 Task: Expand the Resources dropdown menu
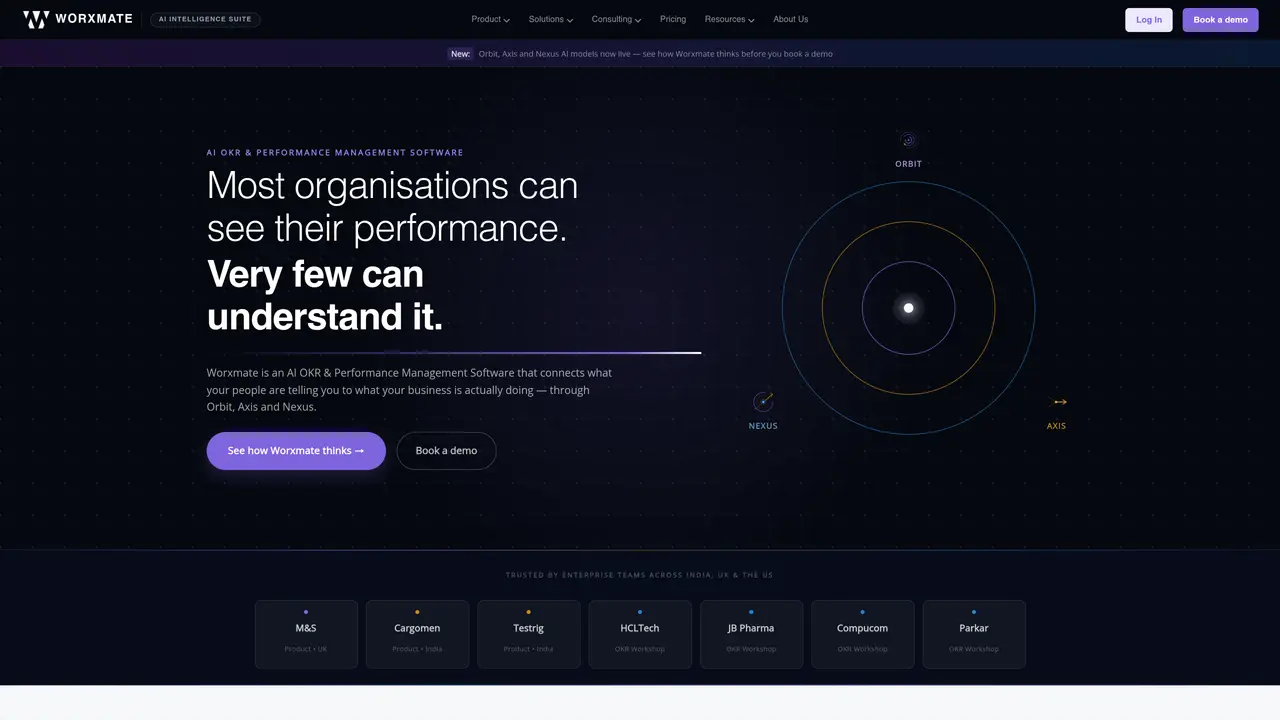tap(729, 19)
